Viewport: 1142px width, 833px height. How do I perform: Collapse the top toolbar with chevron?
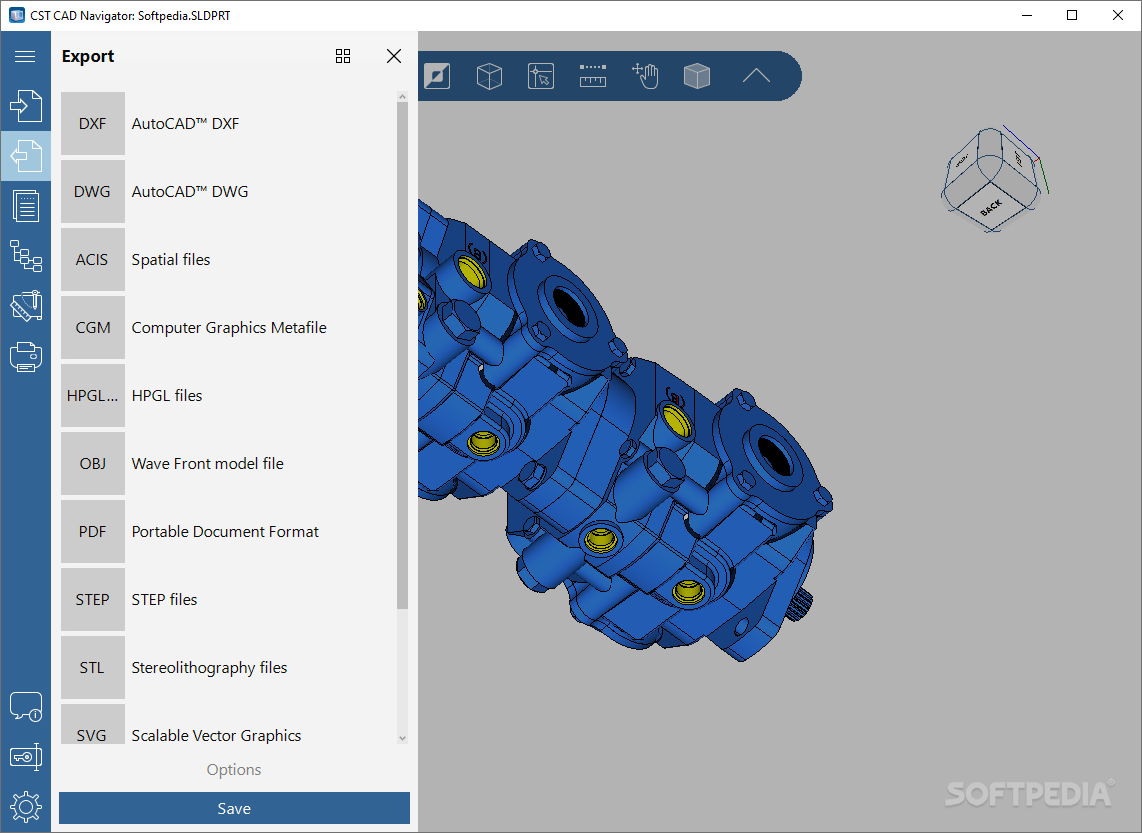coord(756,75)
